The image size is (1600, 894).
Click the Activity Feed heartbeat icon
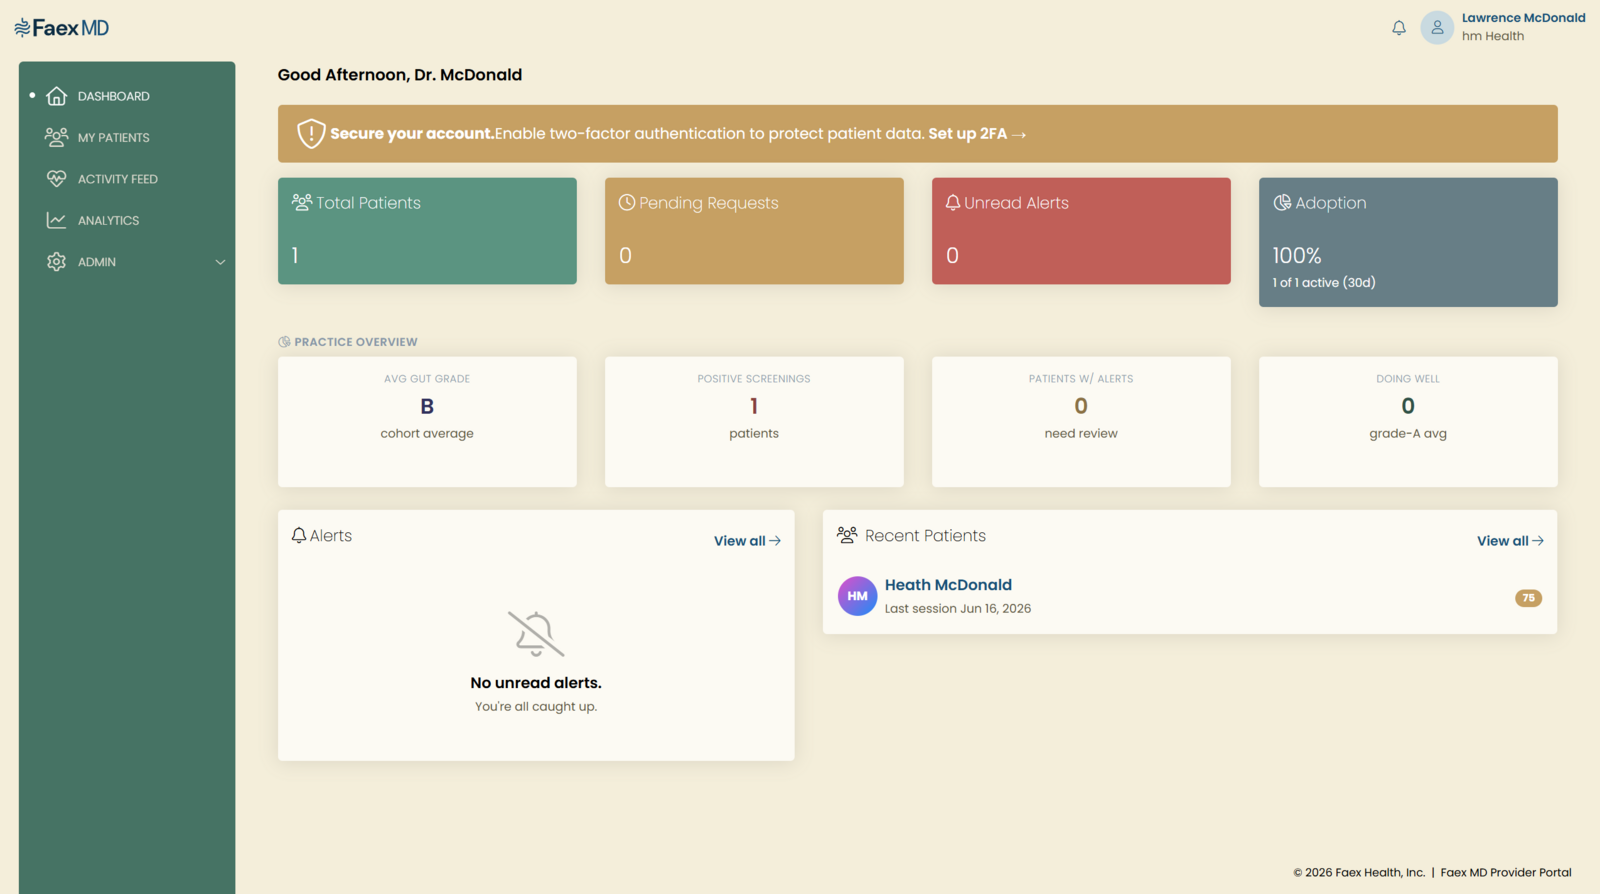click(x=57, y=179)
